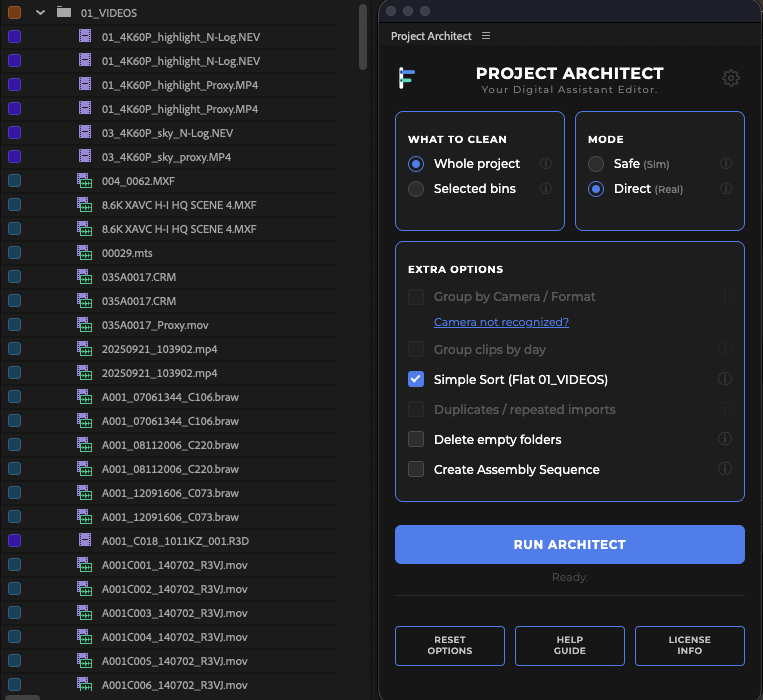Image resolution: width=763 pixels, height=700 pixels.
Task: Select clip A001C004_140702_R3VJ.mov
Action: pyautogui.click(x=174, y=637)
